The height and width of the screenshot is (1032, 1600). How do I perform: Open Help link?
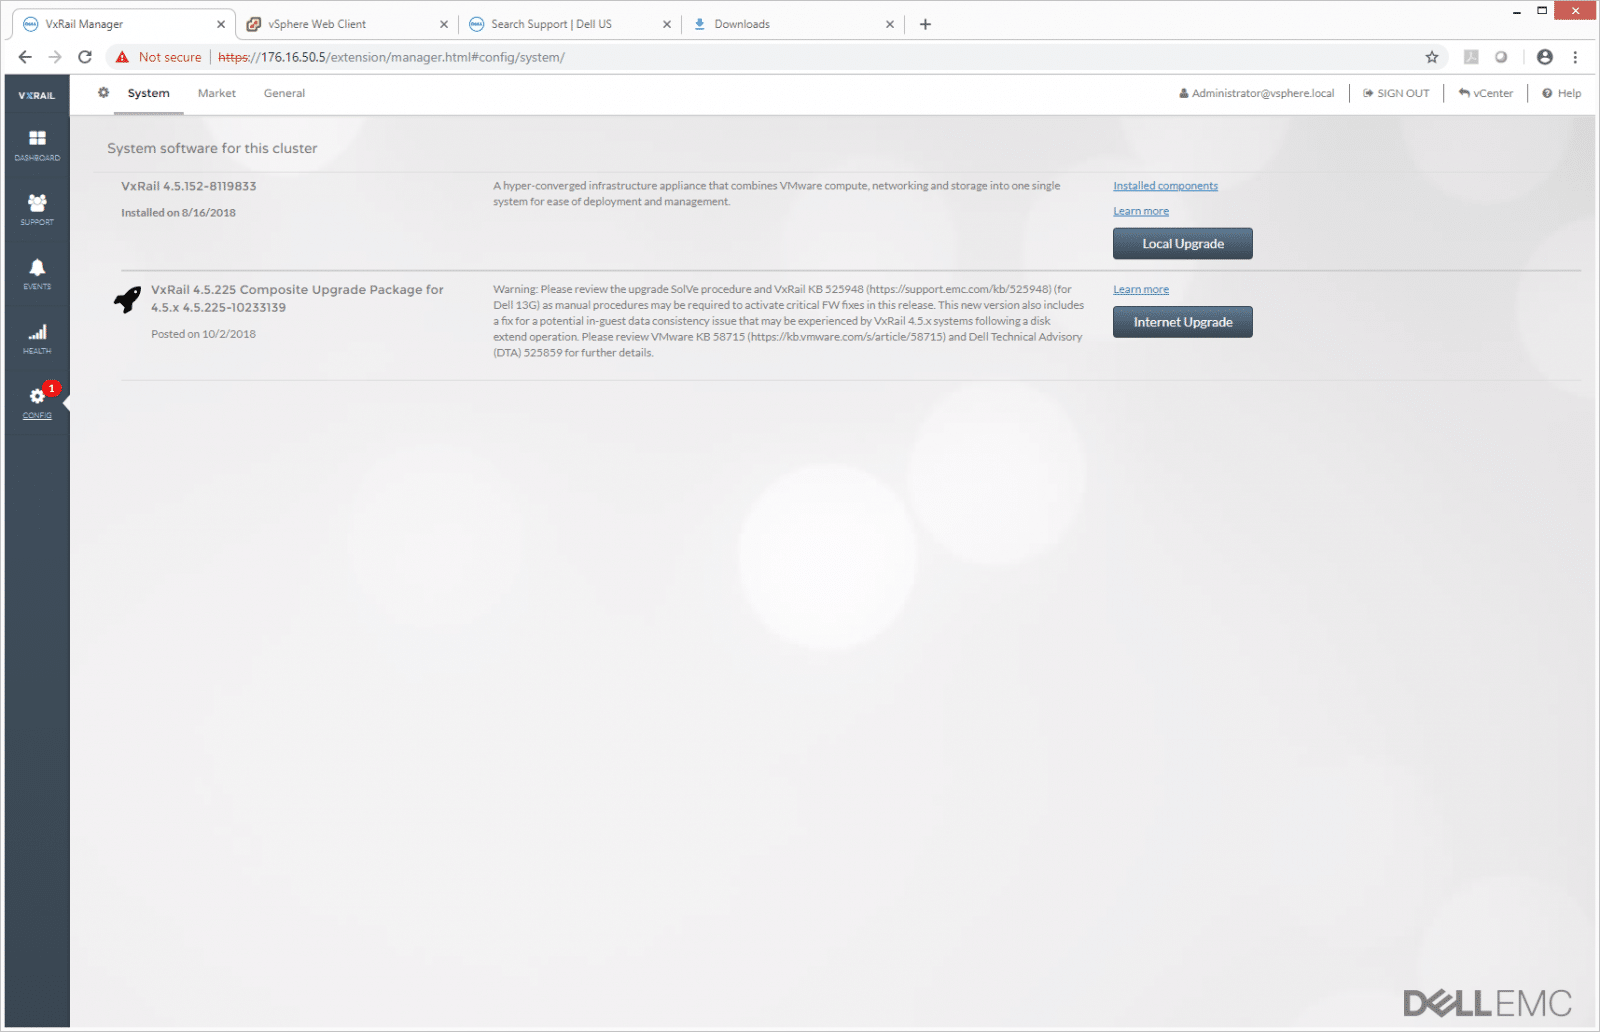[1562, 93]
